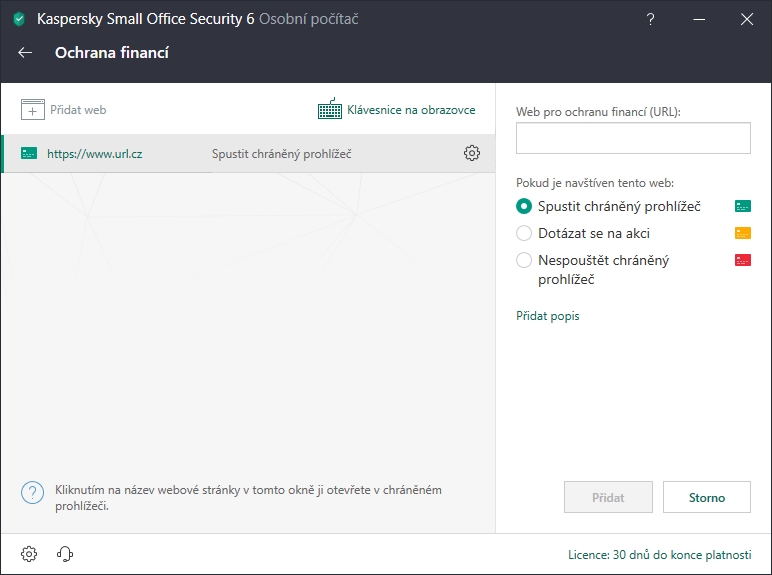The height and width of the screenshot is (575, 772).
Task: Click the Kaspersky shield logo icon
Action: pyautogui.click(x=19, y=19)
